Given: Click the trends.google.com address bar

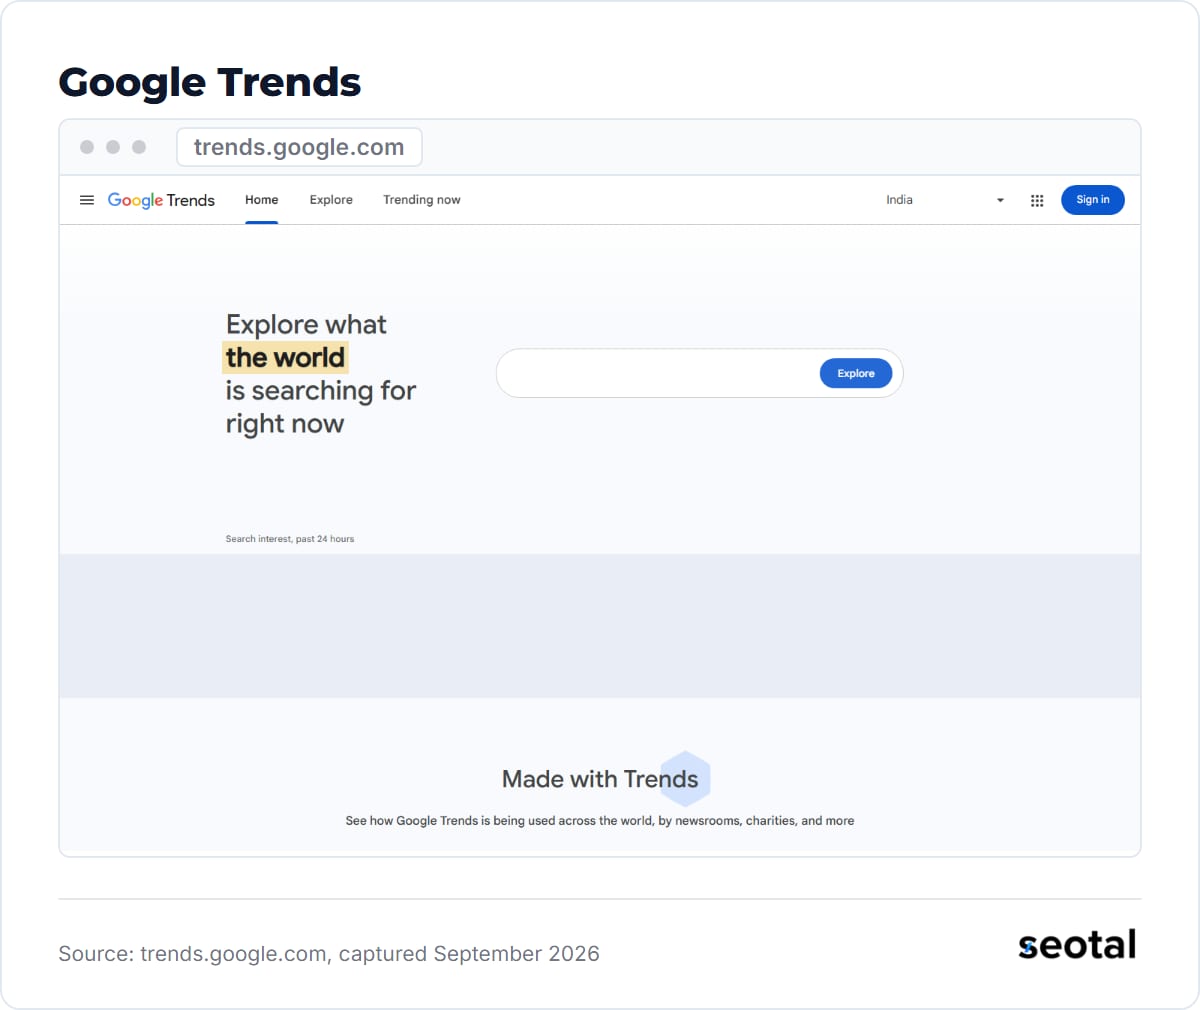Looking at the screenshot, I should tap(299, 147).
